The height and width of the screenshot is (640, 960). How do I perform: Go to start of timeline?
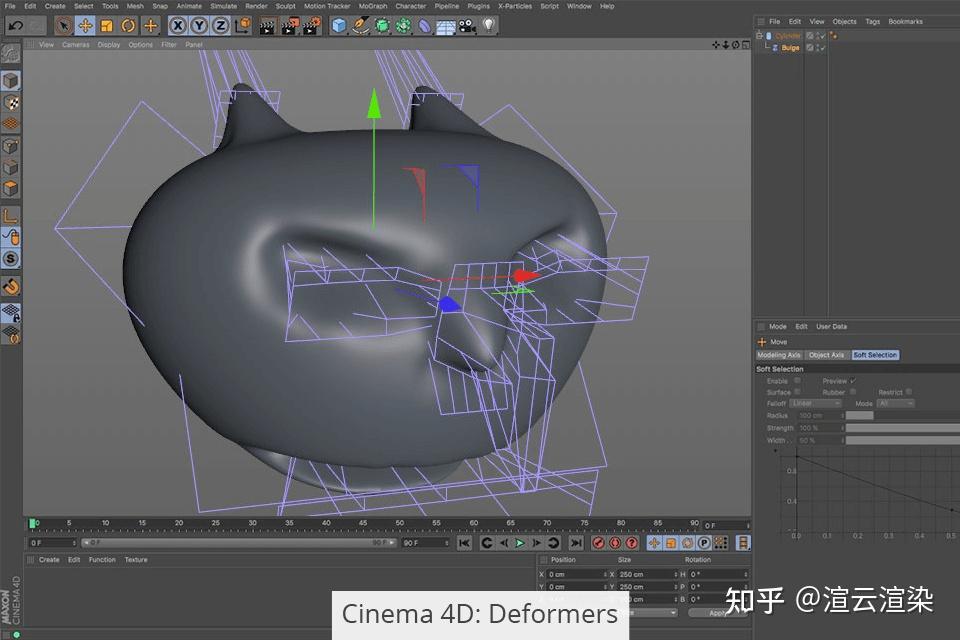coord(464,543)
